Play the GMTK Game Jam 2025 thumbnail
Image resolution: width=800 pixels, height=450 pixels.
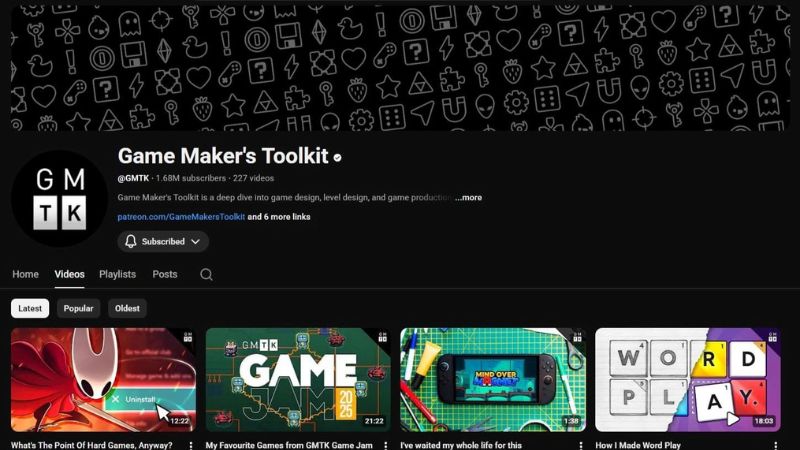point(298,380)
